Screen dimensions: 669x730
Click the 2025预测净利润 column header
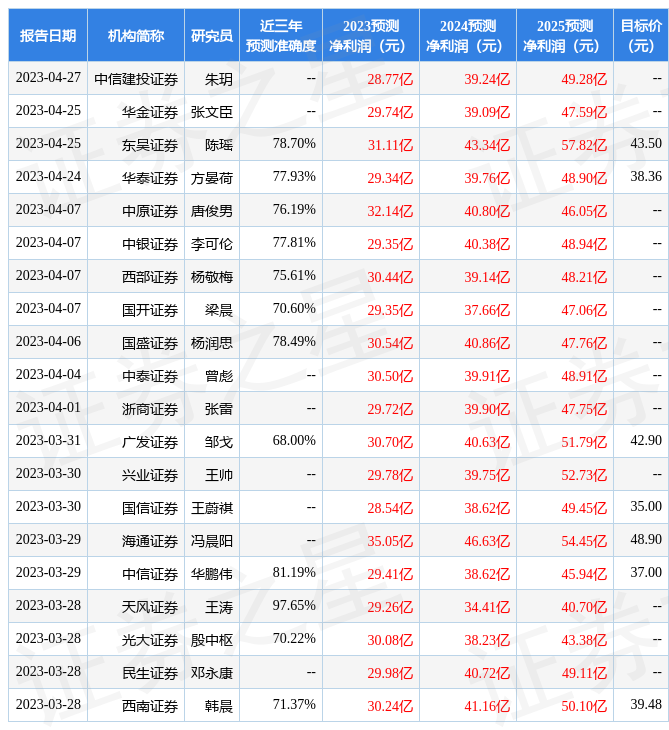point(565,35)
